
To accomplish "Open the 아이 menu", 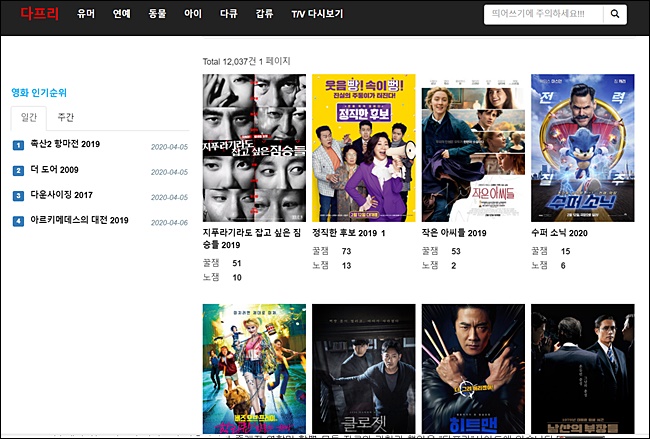I will 193,14.
